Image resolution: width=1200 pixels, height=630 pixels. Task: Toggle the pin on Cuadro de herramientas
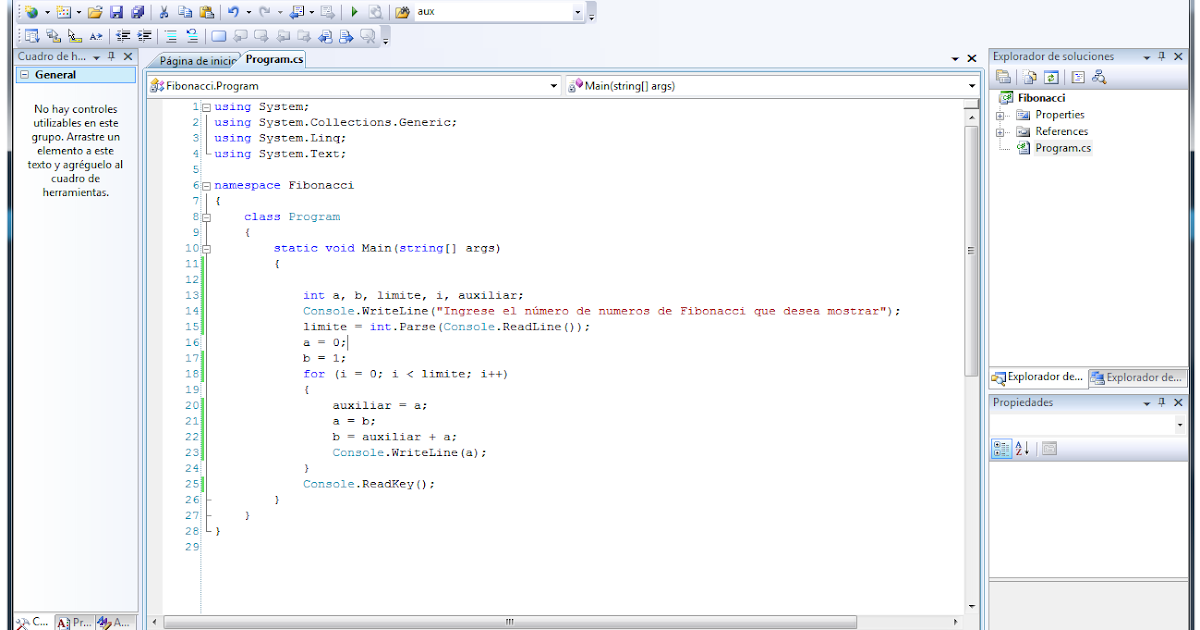109,56
